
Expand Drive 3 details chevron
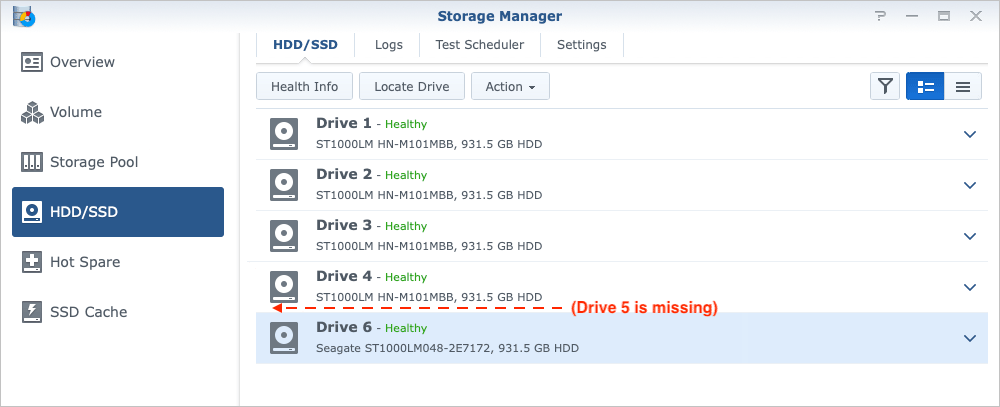[969, 236]
